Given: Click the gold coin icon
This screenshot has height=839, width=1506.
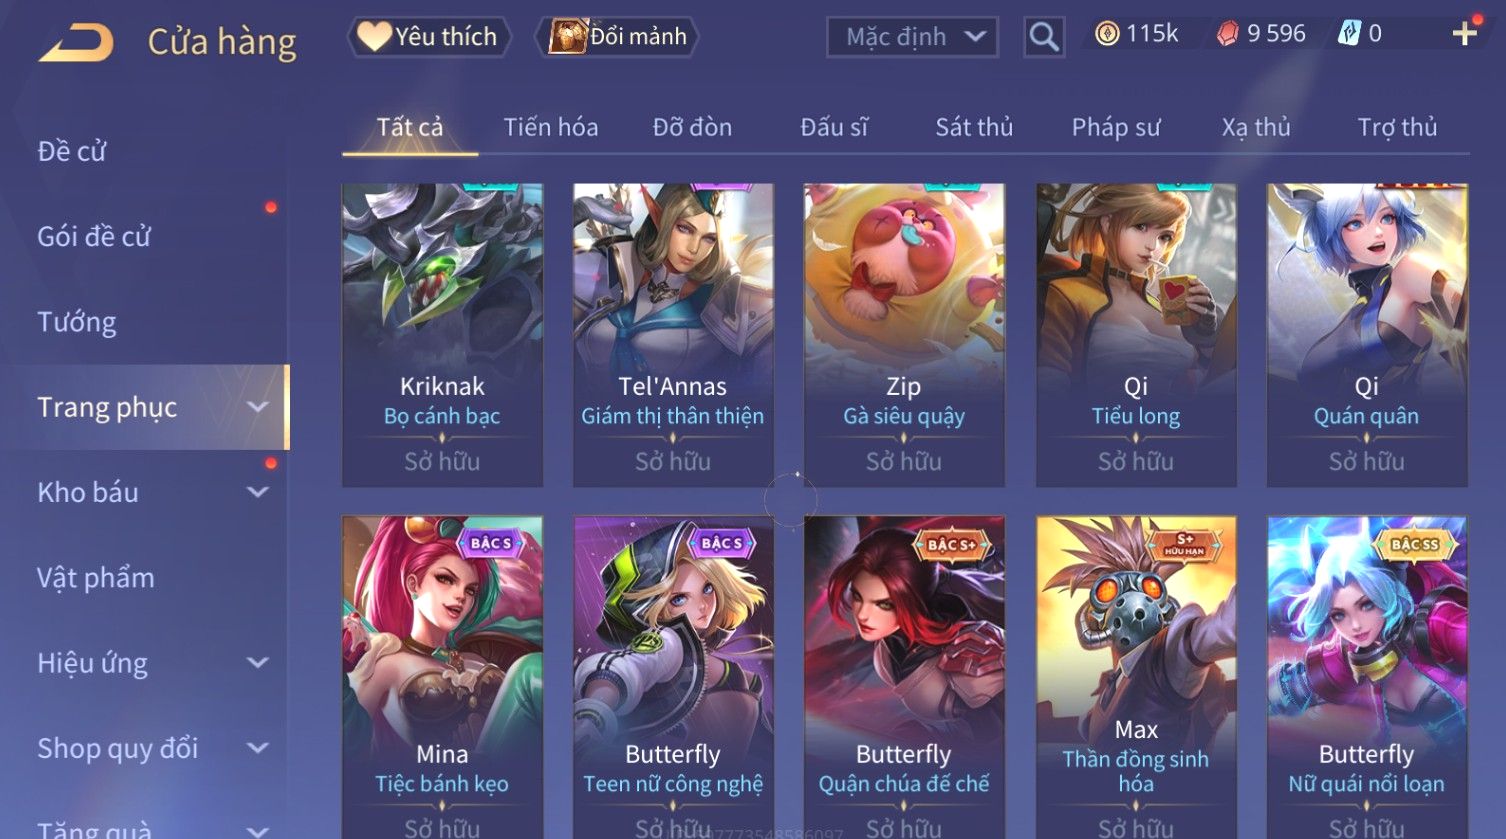Looking at the screenshot, I should (1107, 34).
